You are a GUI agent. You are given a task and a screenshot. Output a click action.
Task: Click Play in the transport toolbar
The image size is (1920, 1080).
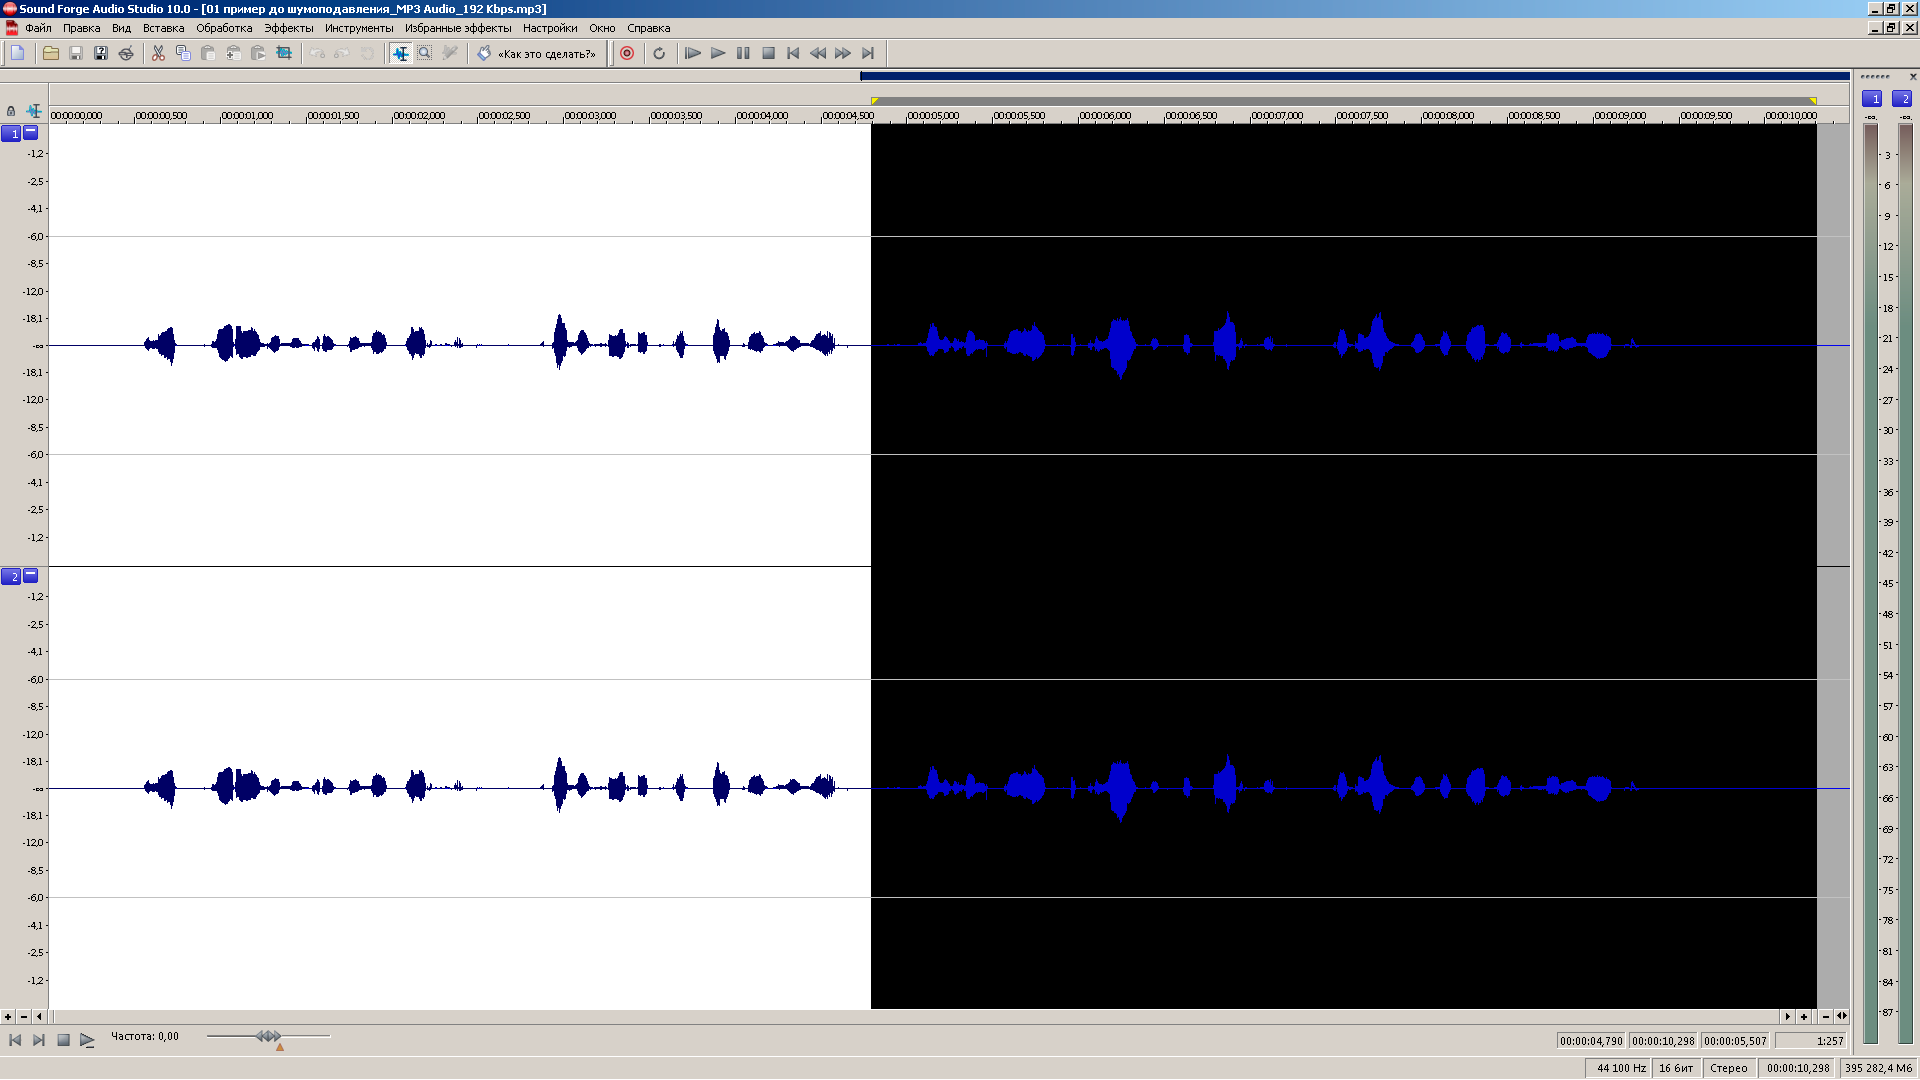click(718, 53)
